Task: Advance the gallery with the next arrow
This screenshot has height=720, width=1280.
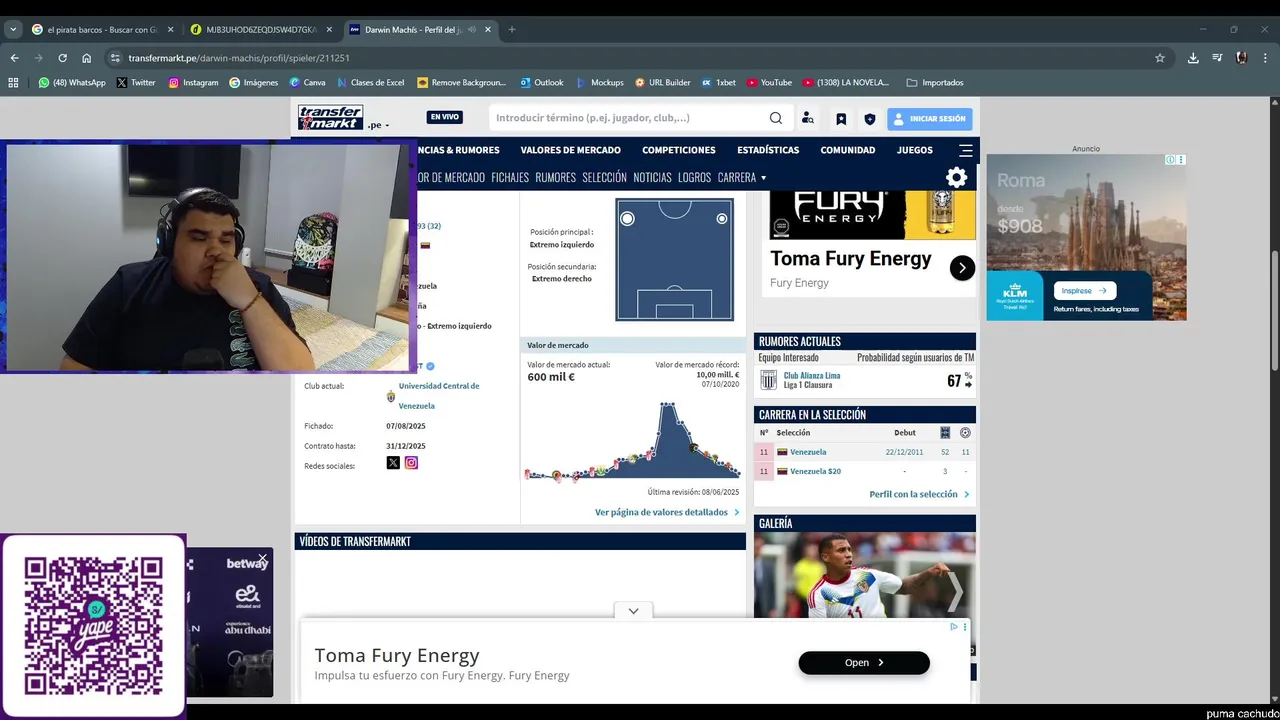Action: tap(955, 592)
